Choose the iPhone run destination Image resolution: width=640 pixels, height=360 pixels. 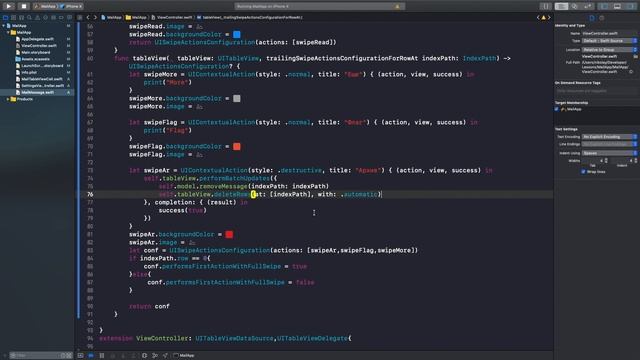[x=72, y=7]
